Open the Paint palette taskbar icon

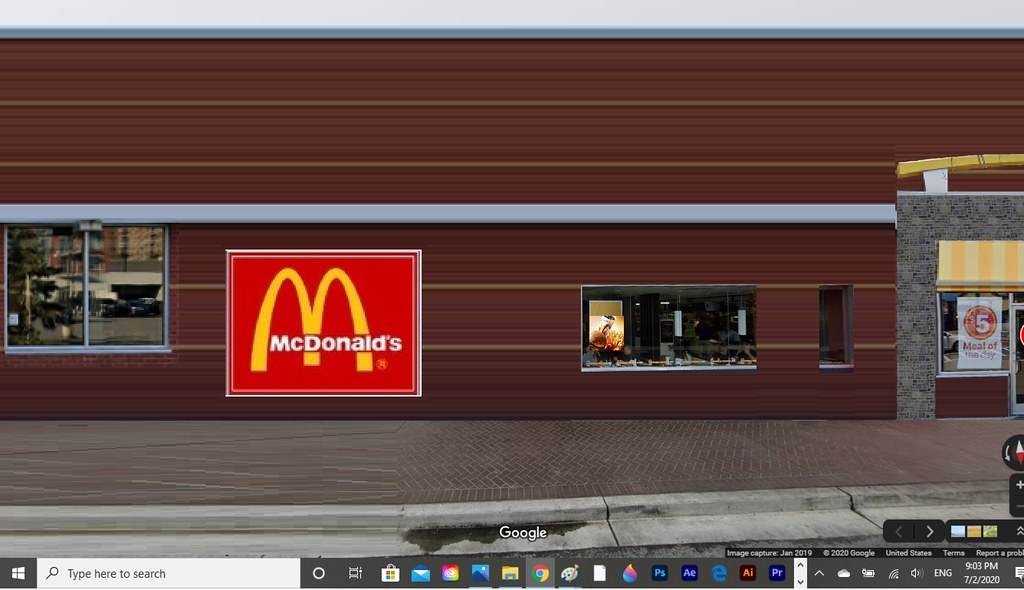[x=569, y=573]
